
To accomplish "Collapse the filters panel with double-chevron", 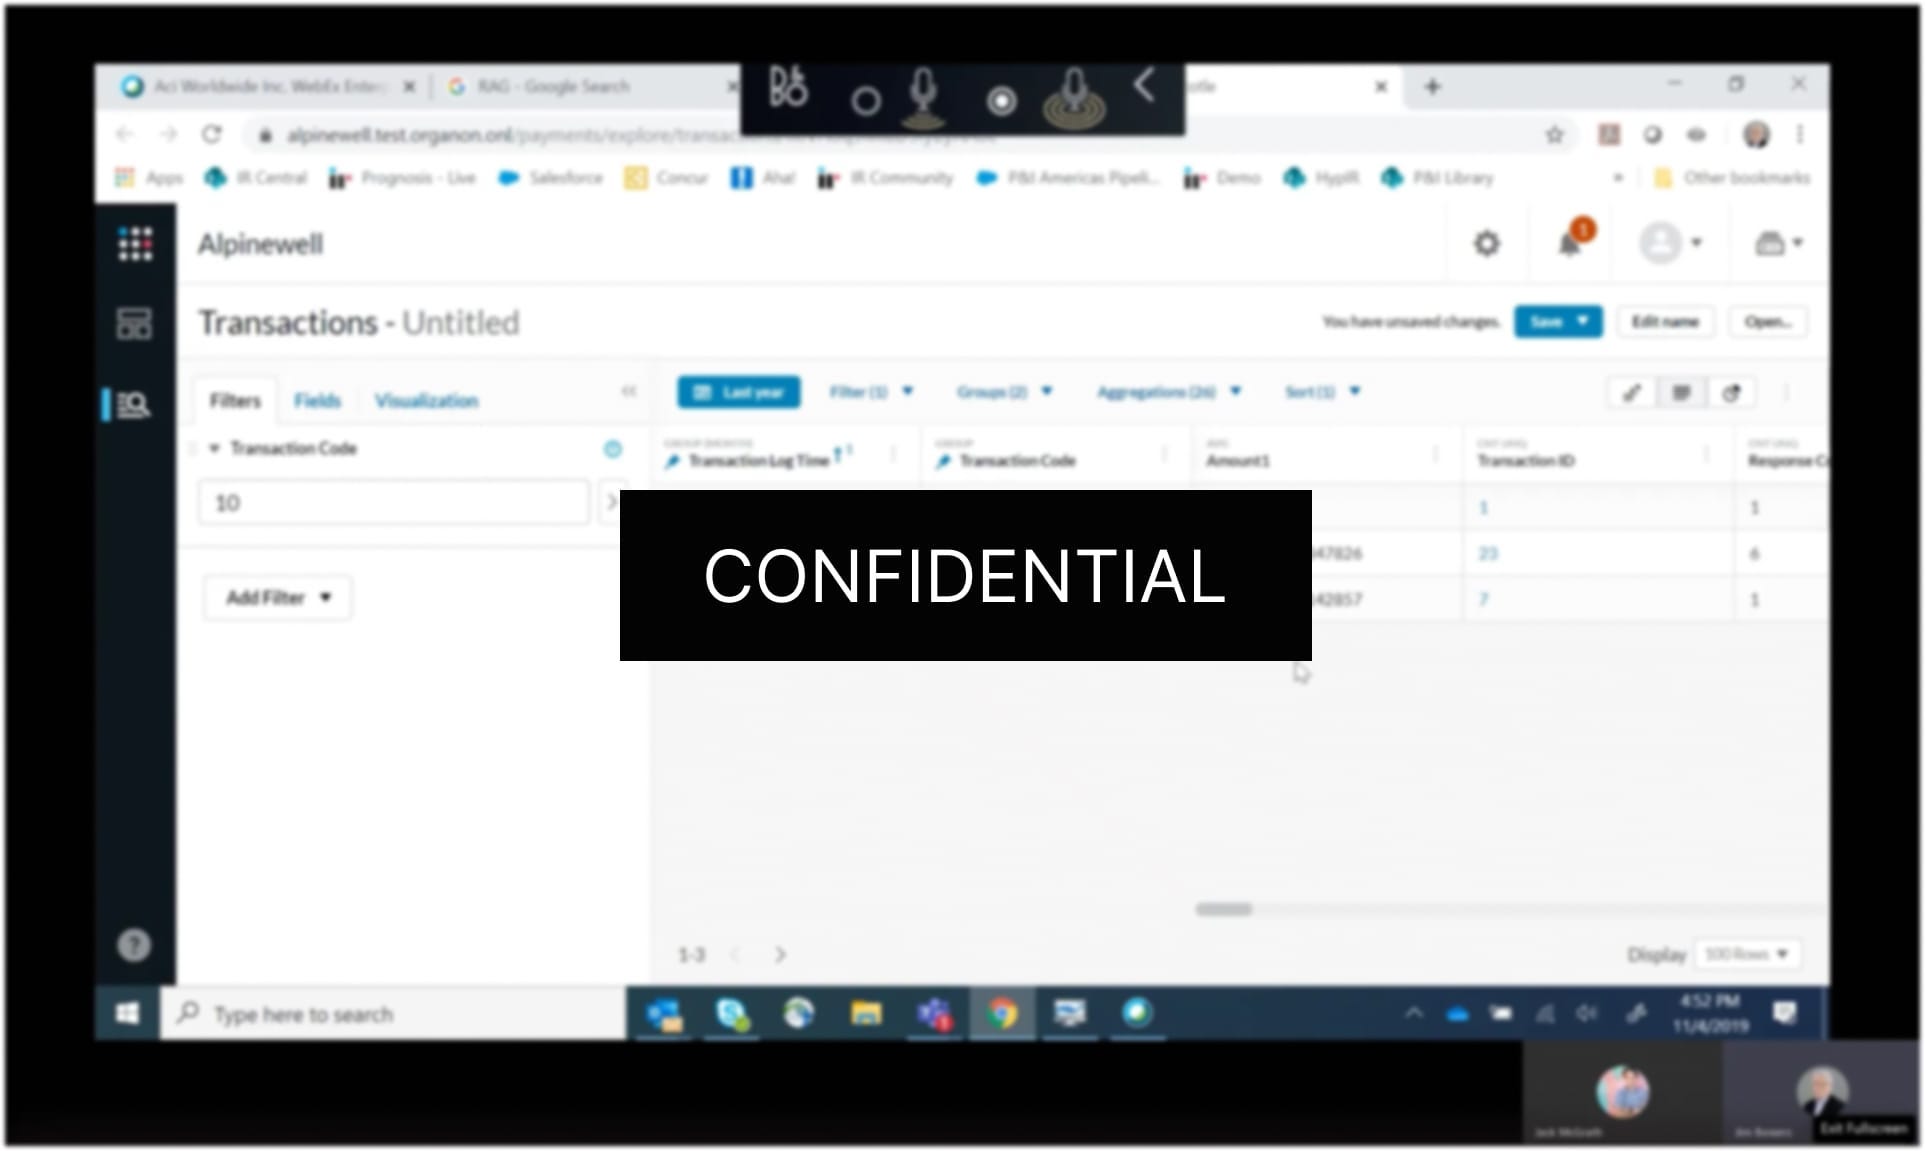I will point(628,391).
